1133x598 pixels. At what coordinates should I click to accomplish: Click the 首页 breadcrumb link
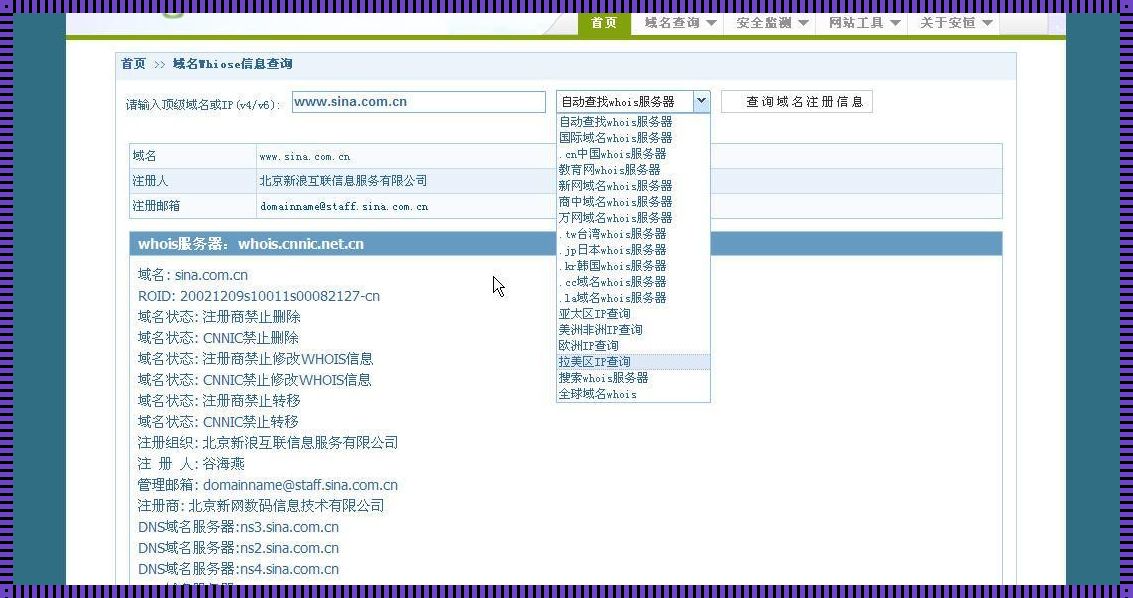[133, 64]
